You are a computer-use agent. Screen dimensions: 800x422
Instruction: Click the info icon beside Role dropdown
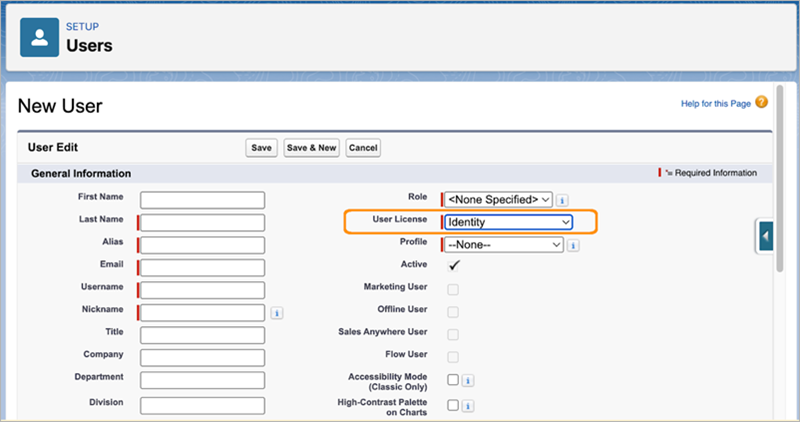[x=563, y=200]
